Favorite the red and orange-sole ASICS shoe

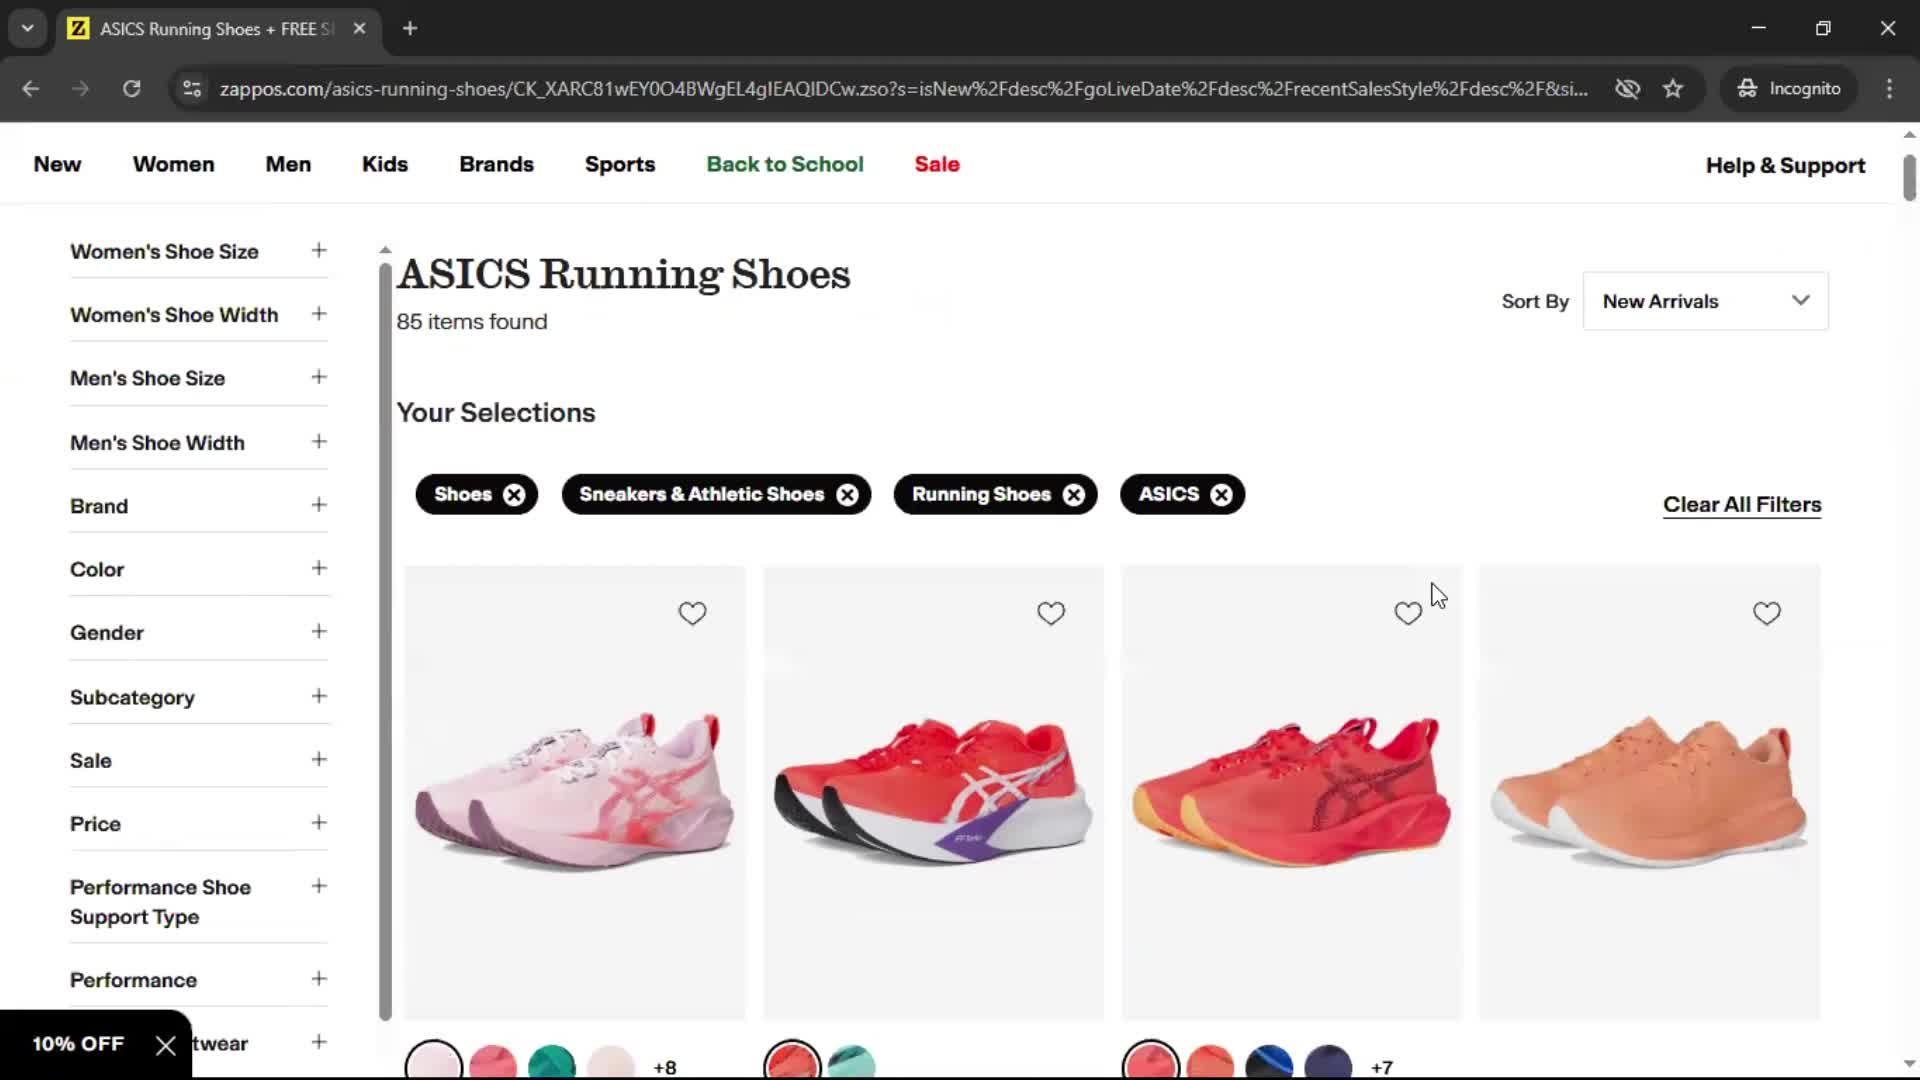coord(1408,613)
